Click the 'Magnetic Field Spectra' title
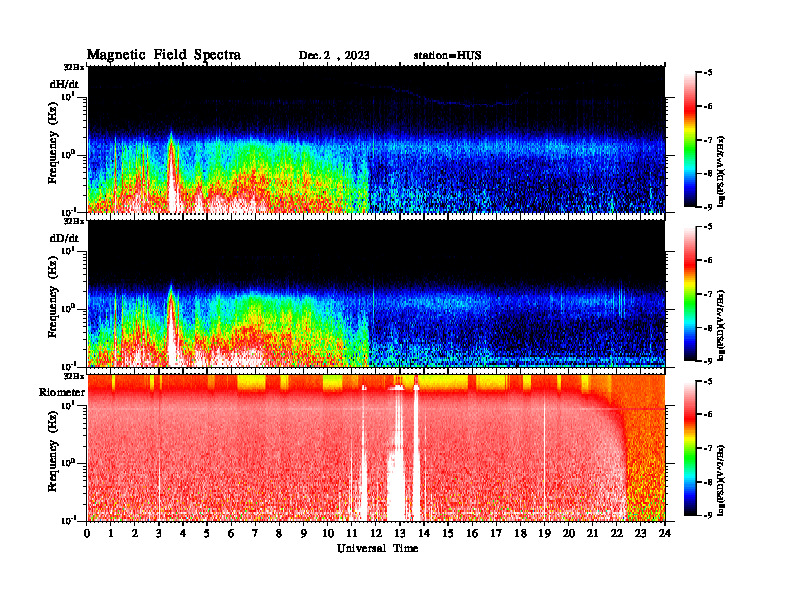The width and height of the screenshot is (792, 612). [x=164, y=55]
